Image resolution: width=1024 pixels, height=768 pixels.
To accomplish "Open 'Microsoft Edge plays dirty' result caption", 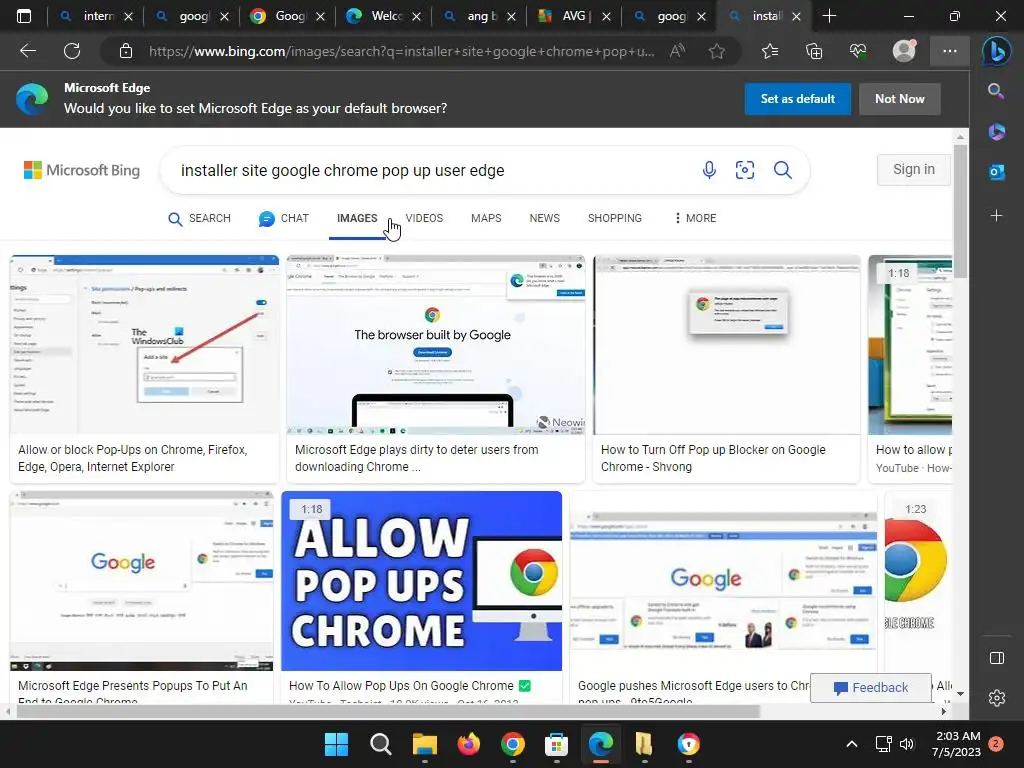I will click(x=417, y=458).
